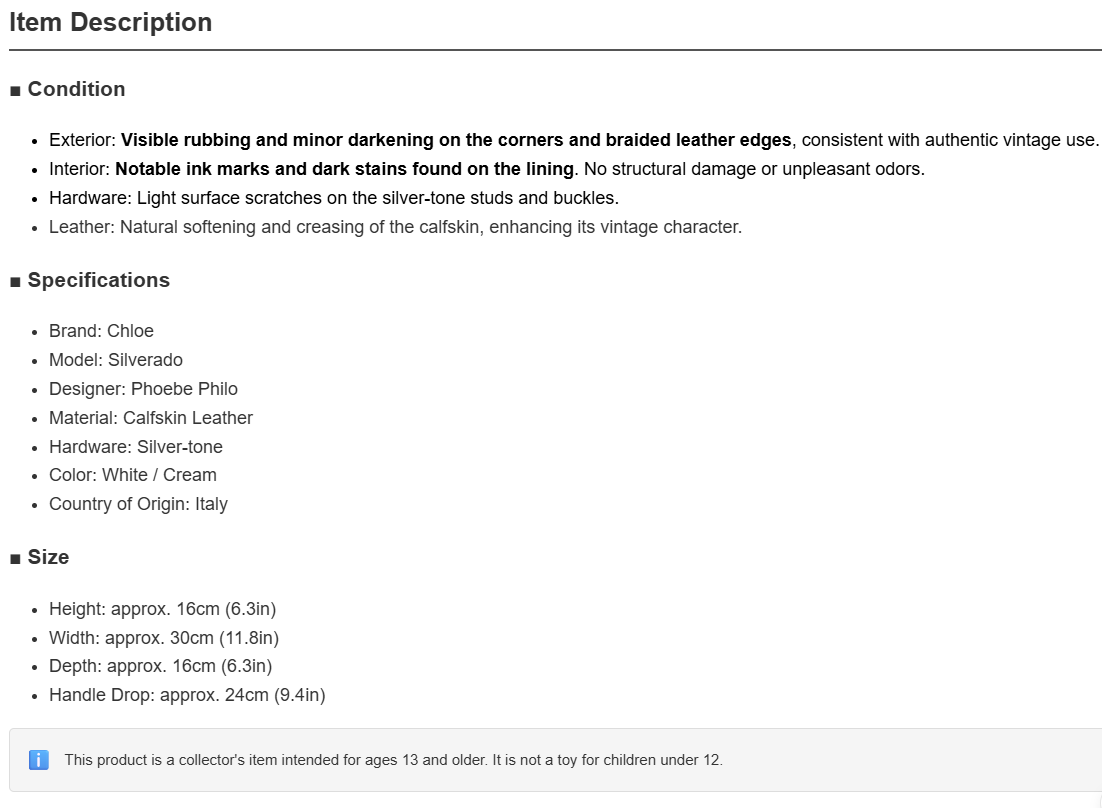Screen dimensions: 1102x808
Task: Click the Handle Drop 24cm line
Action: point(187,695)
